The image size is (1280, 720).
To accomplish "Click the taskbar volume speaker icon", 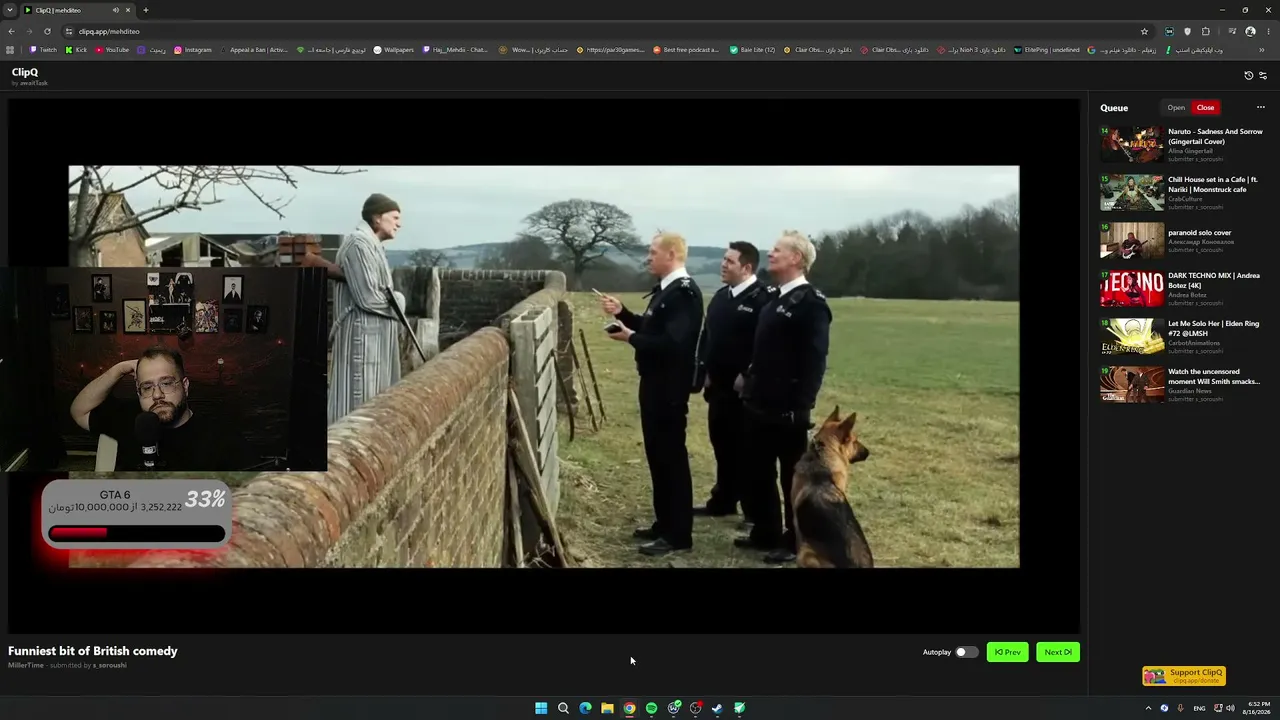I will (x=1230, y=708).
